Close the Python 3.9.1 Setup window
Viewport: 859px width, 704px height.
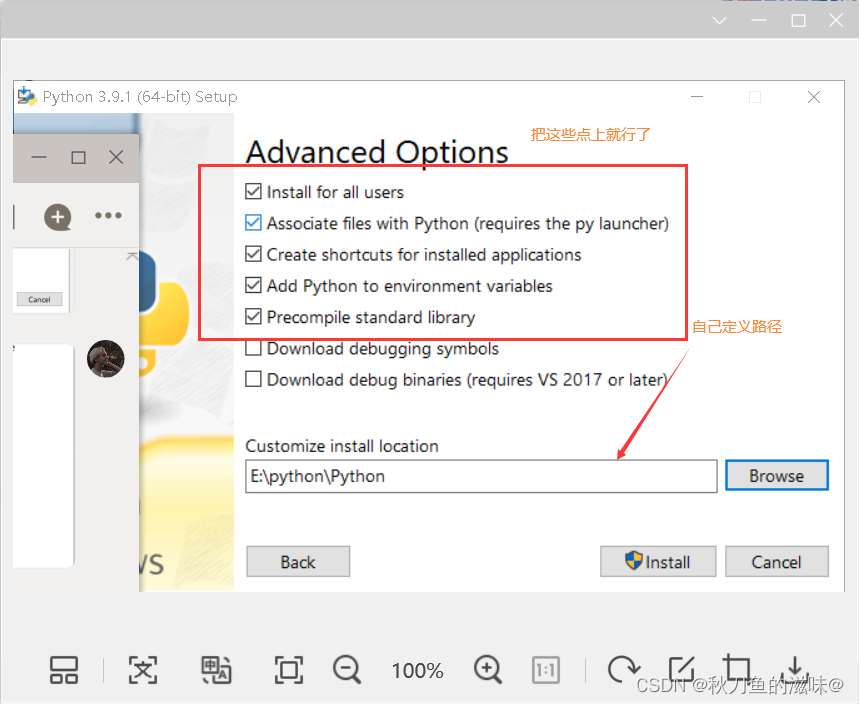coord(814,97)
